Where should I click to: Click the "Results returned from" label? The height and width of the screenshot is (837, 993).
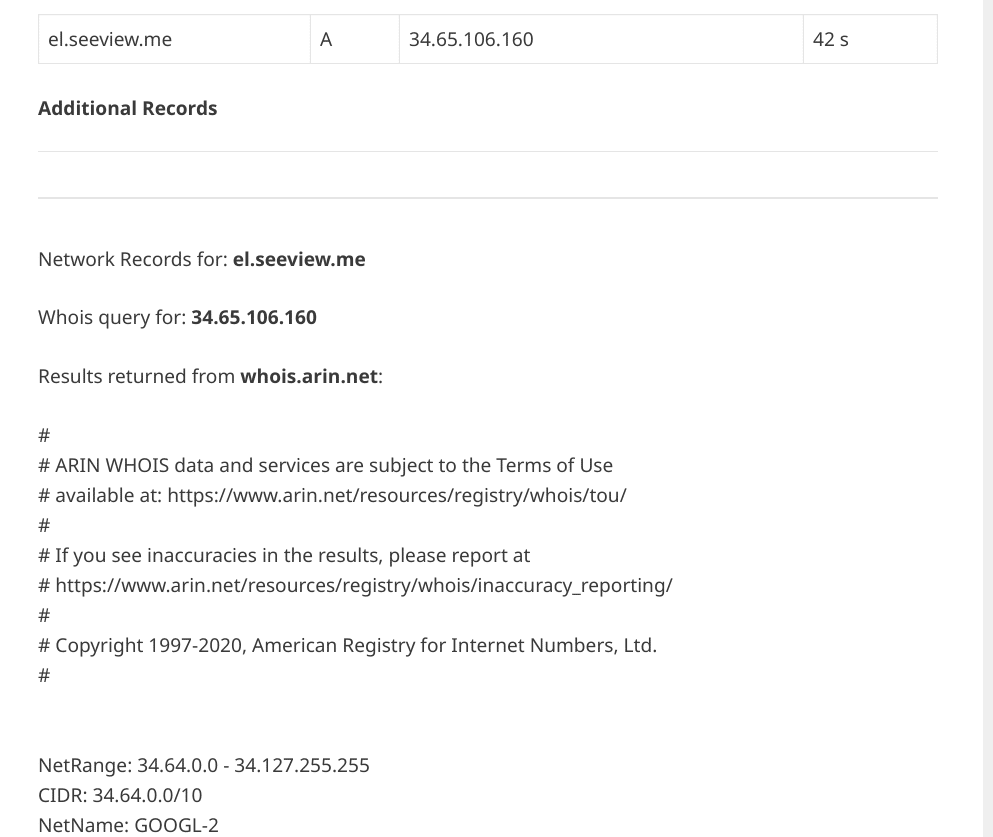[137, 376]
